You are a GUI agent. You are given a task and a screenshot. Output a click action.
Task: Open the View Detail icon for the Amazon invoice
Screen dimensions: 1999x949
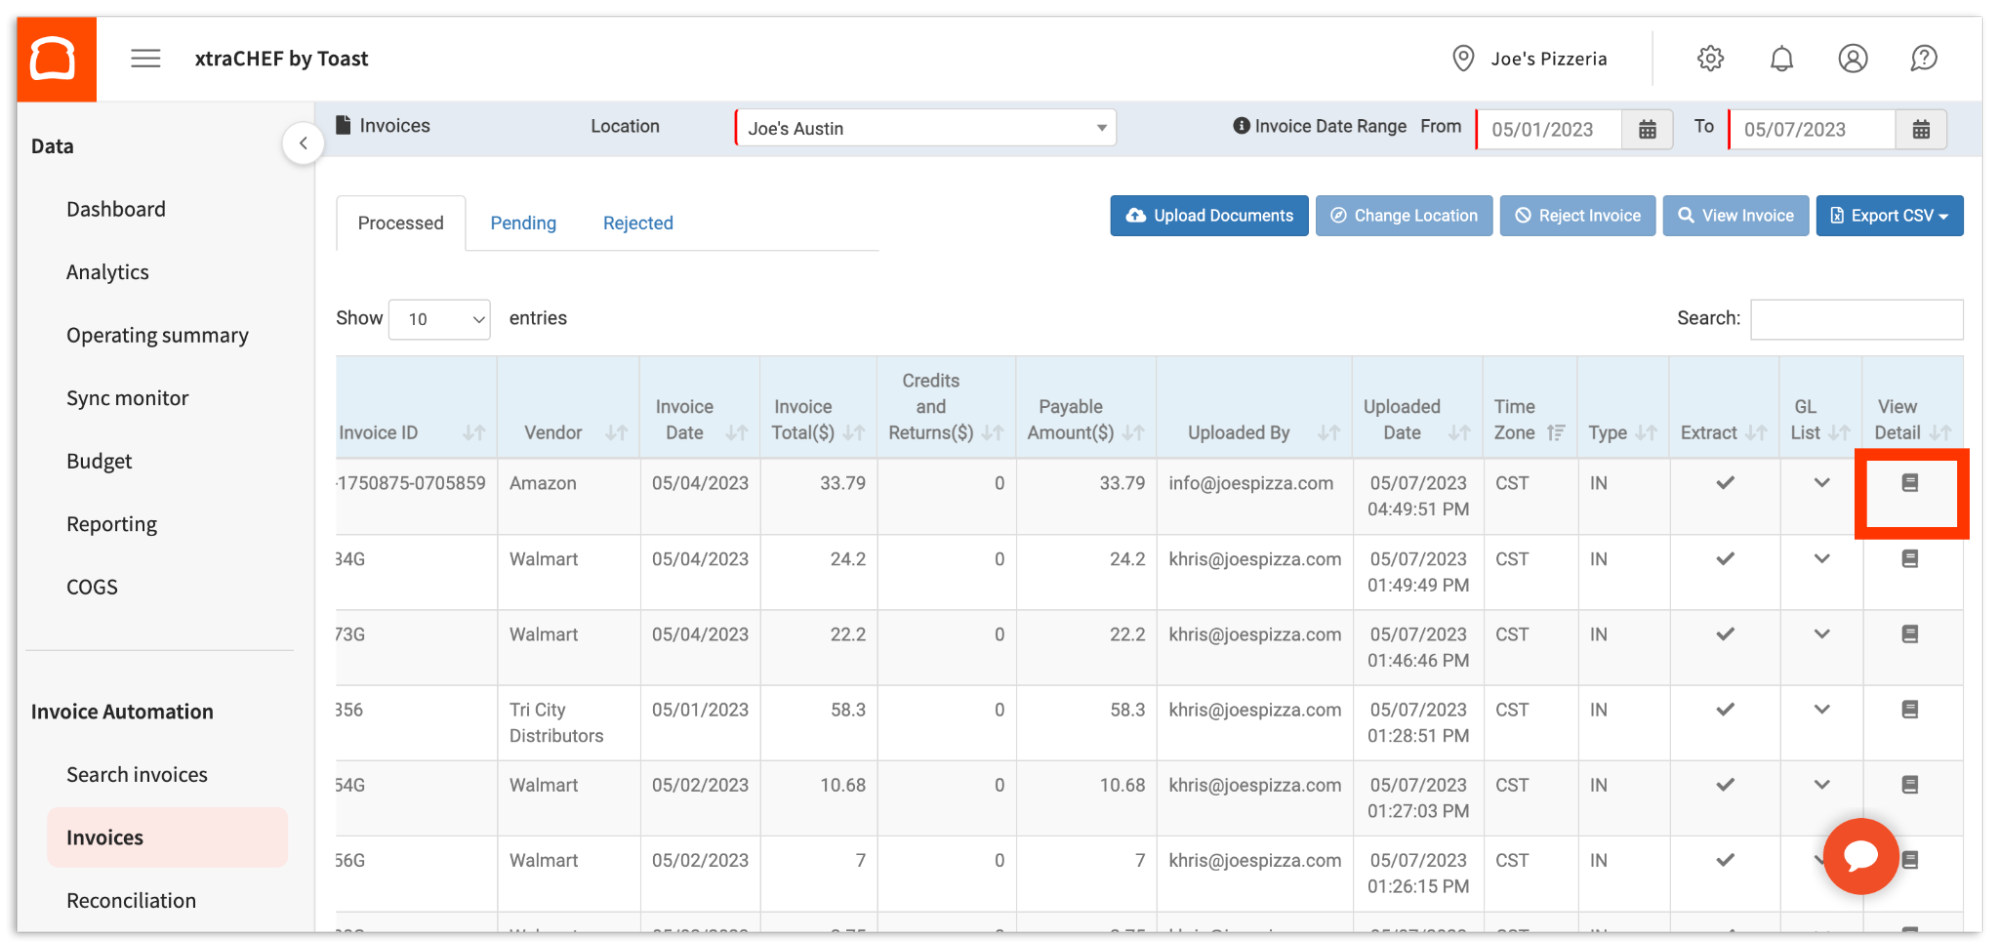coord(1911,483)
